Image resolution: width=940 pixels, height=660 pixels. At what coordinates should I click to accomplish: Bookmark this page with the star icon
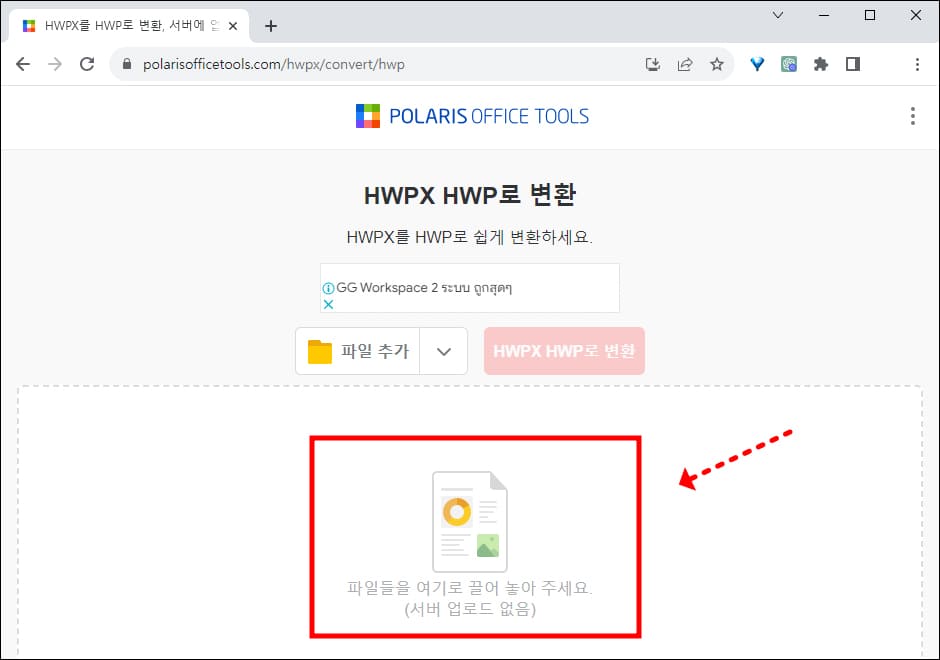tap(717, 63)
